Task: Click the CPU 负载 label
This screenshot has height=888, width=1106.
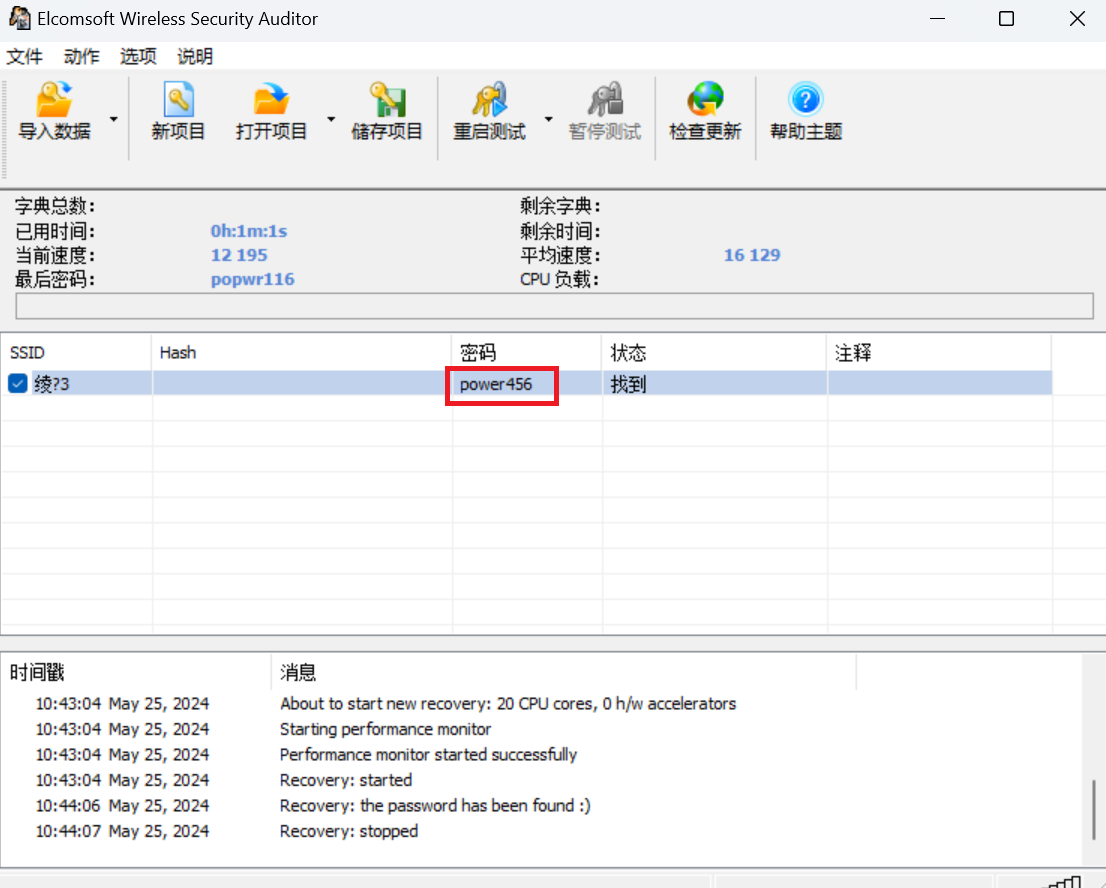Action: pos(559,279)
